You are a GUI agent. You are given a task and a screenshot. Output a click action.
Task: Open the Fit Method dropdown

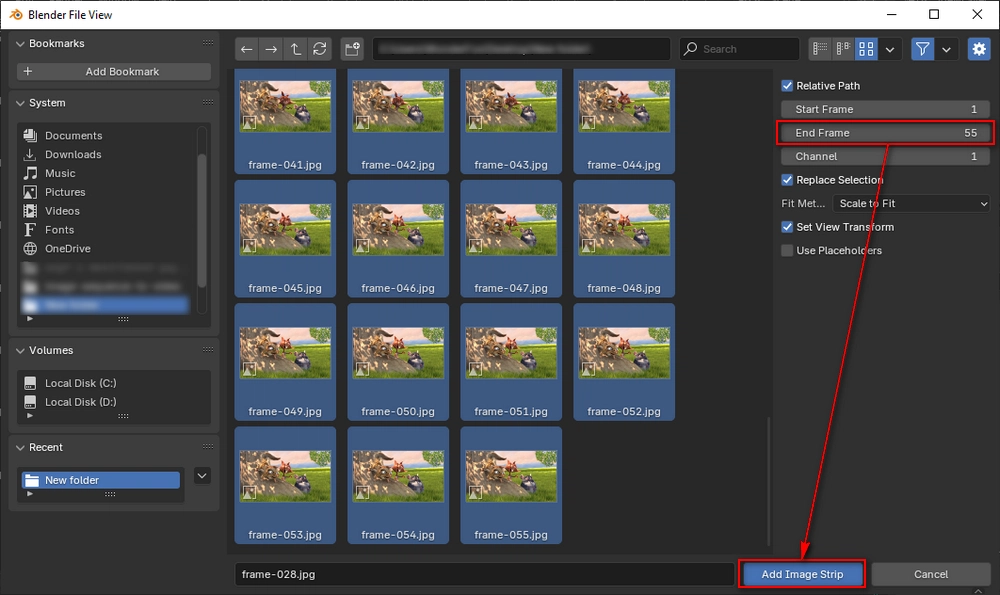[911, 203]
